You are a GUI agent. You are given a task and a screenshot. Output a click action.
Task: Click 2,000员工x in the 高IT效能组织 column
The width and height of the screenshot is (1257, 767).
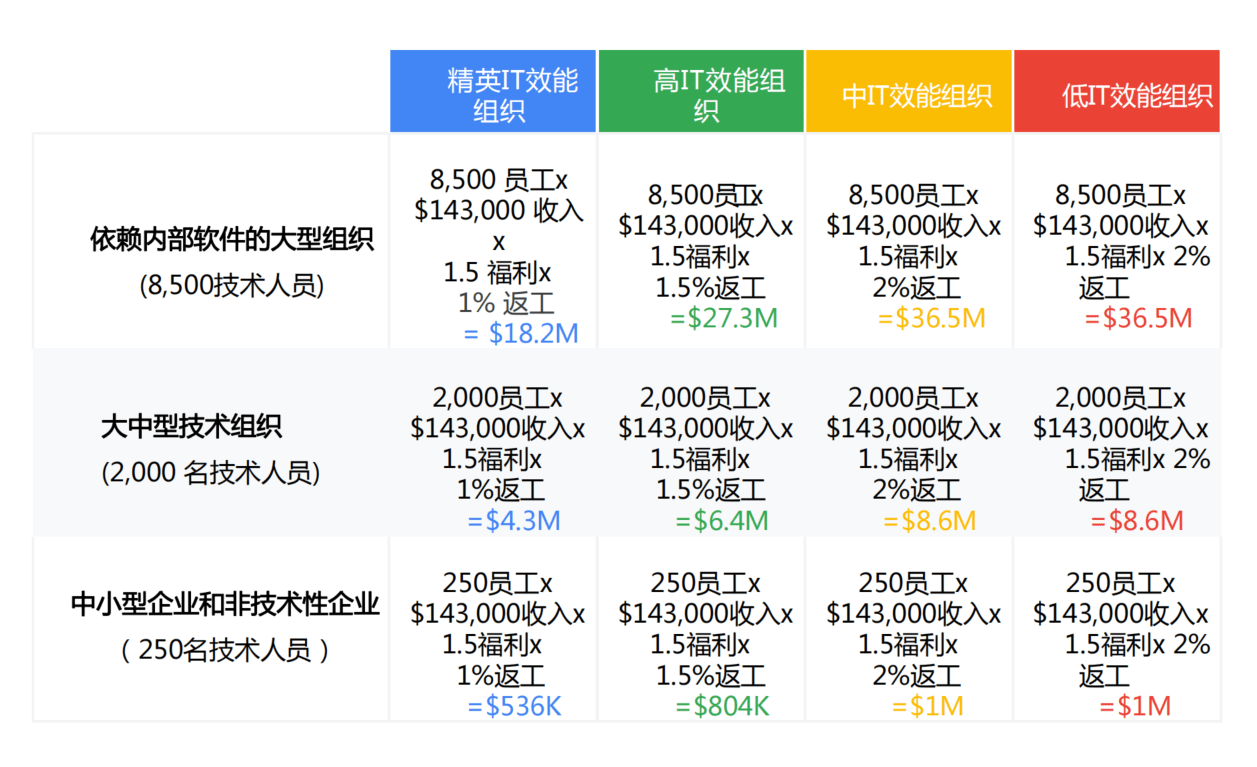[x=706, y=397]
